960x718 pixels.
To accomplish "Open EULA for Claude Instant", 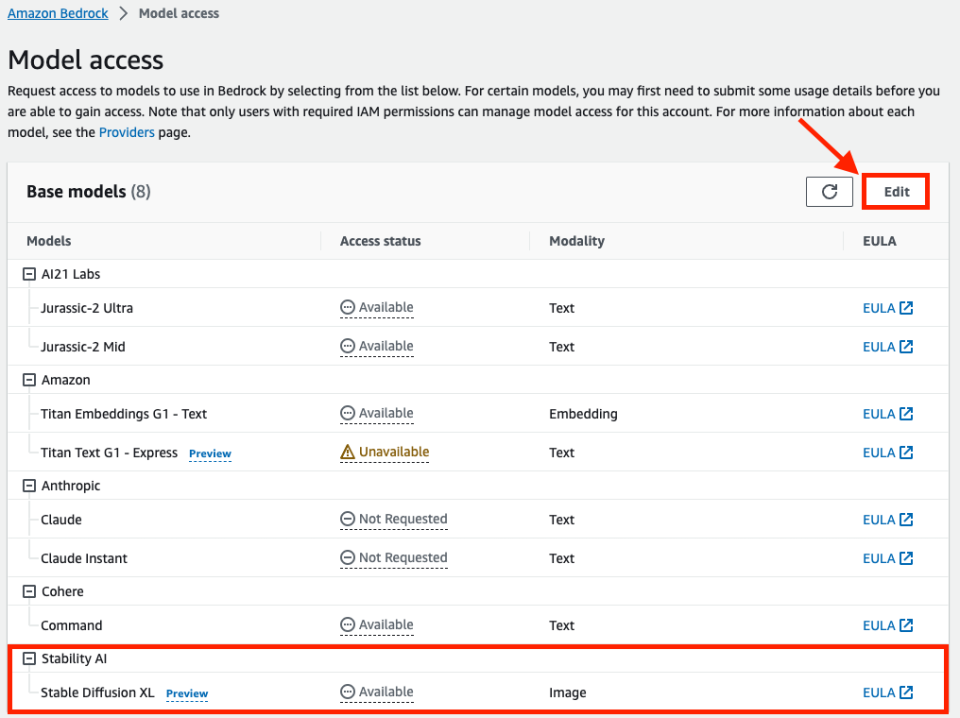I will 887,559.
